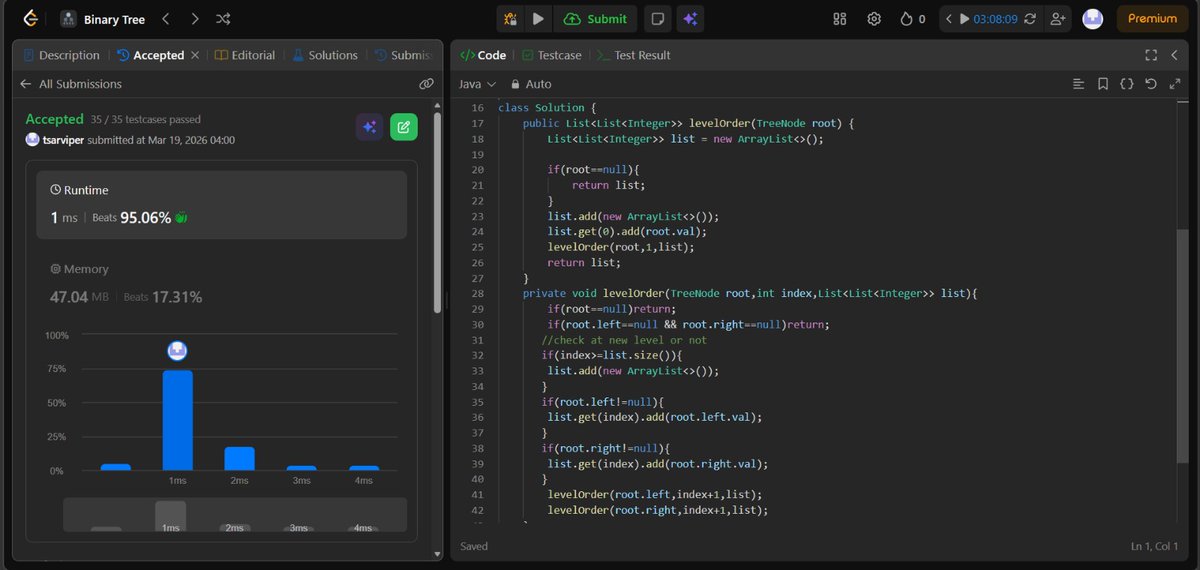1200x570 pixels.
Task: Switch to the Submissions tab
Action: tap(402, 55)
